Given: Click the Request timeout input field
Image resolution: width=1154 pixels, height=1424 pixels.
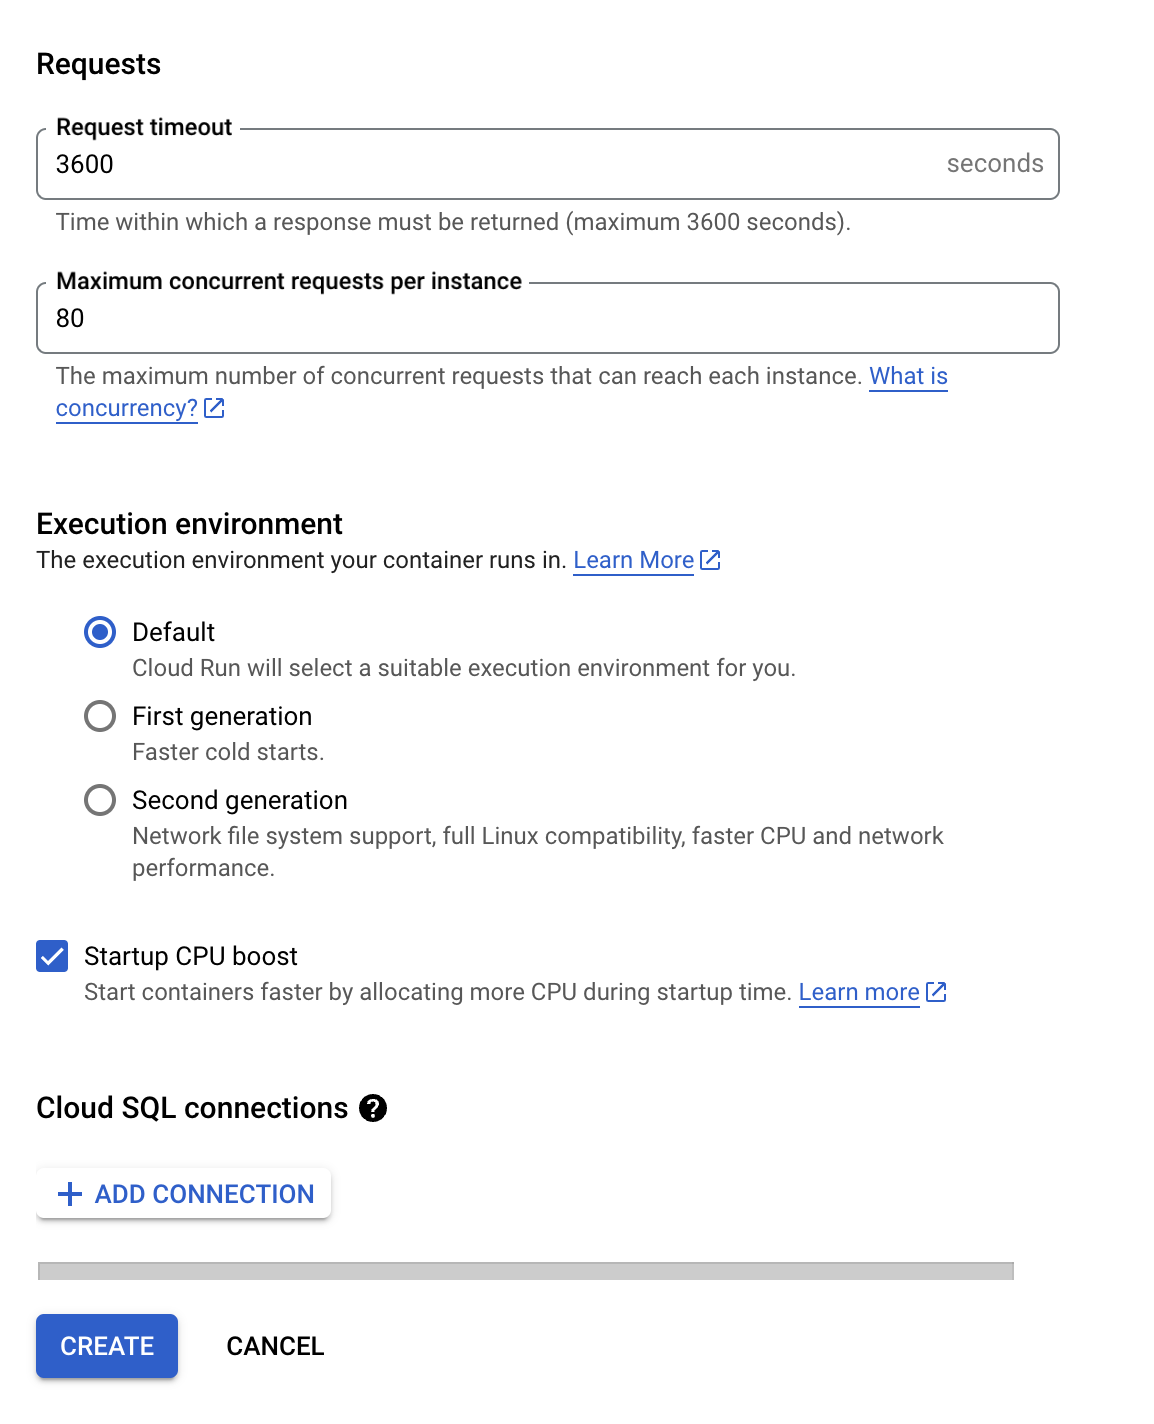Looking at the screenshot, I should pyautogui.click(x=400, y=164).
